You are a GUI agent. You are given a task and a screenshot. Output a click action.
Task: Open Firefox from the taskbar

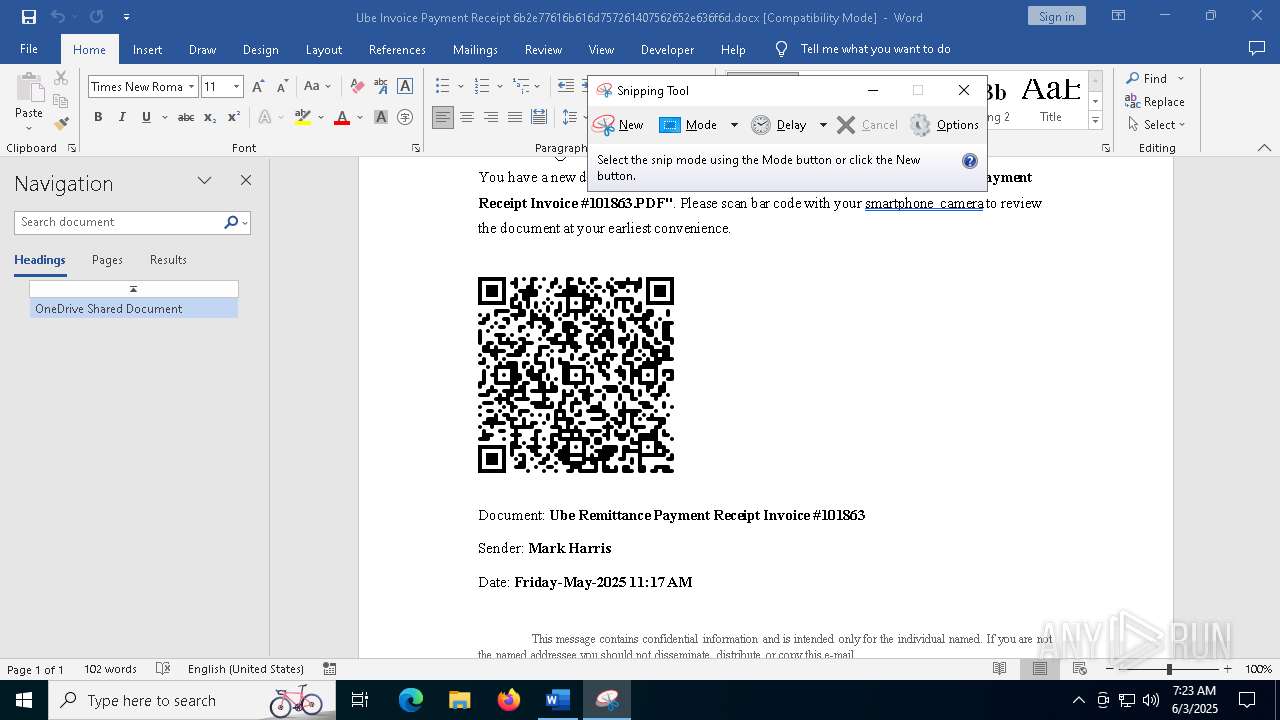[509, 700]
